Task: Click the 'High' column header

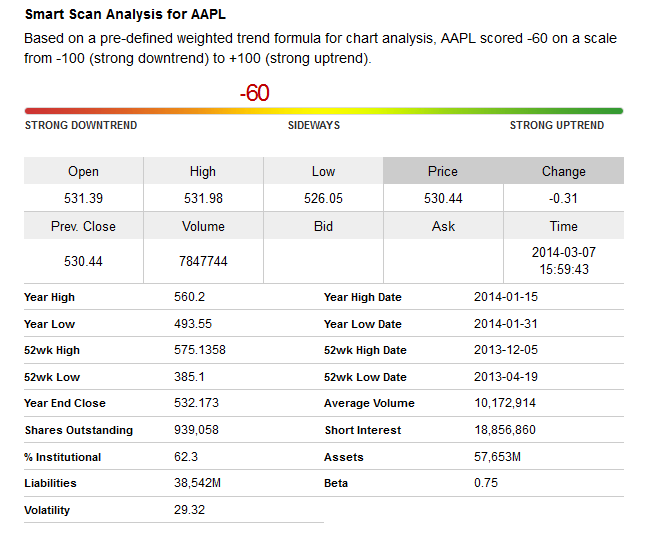Action: (203, 171)
